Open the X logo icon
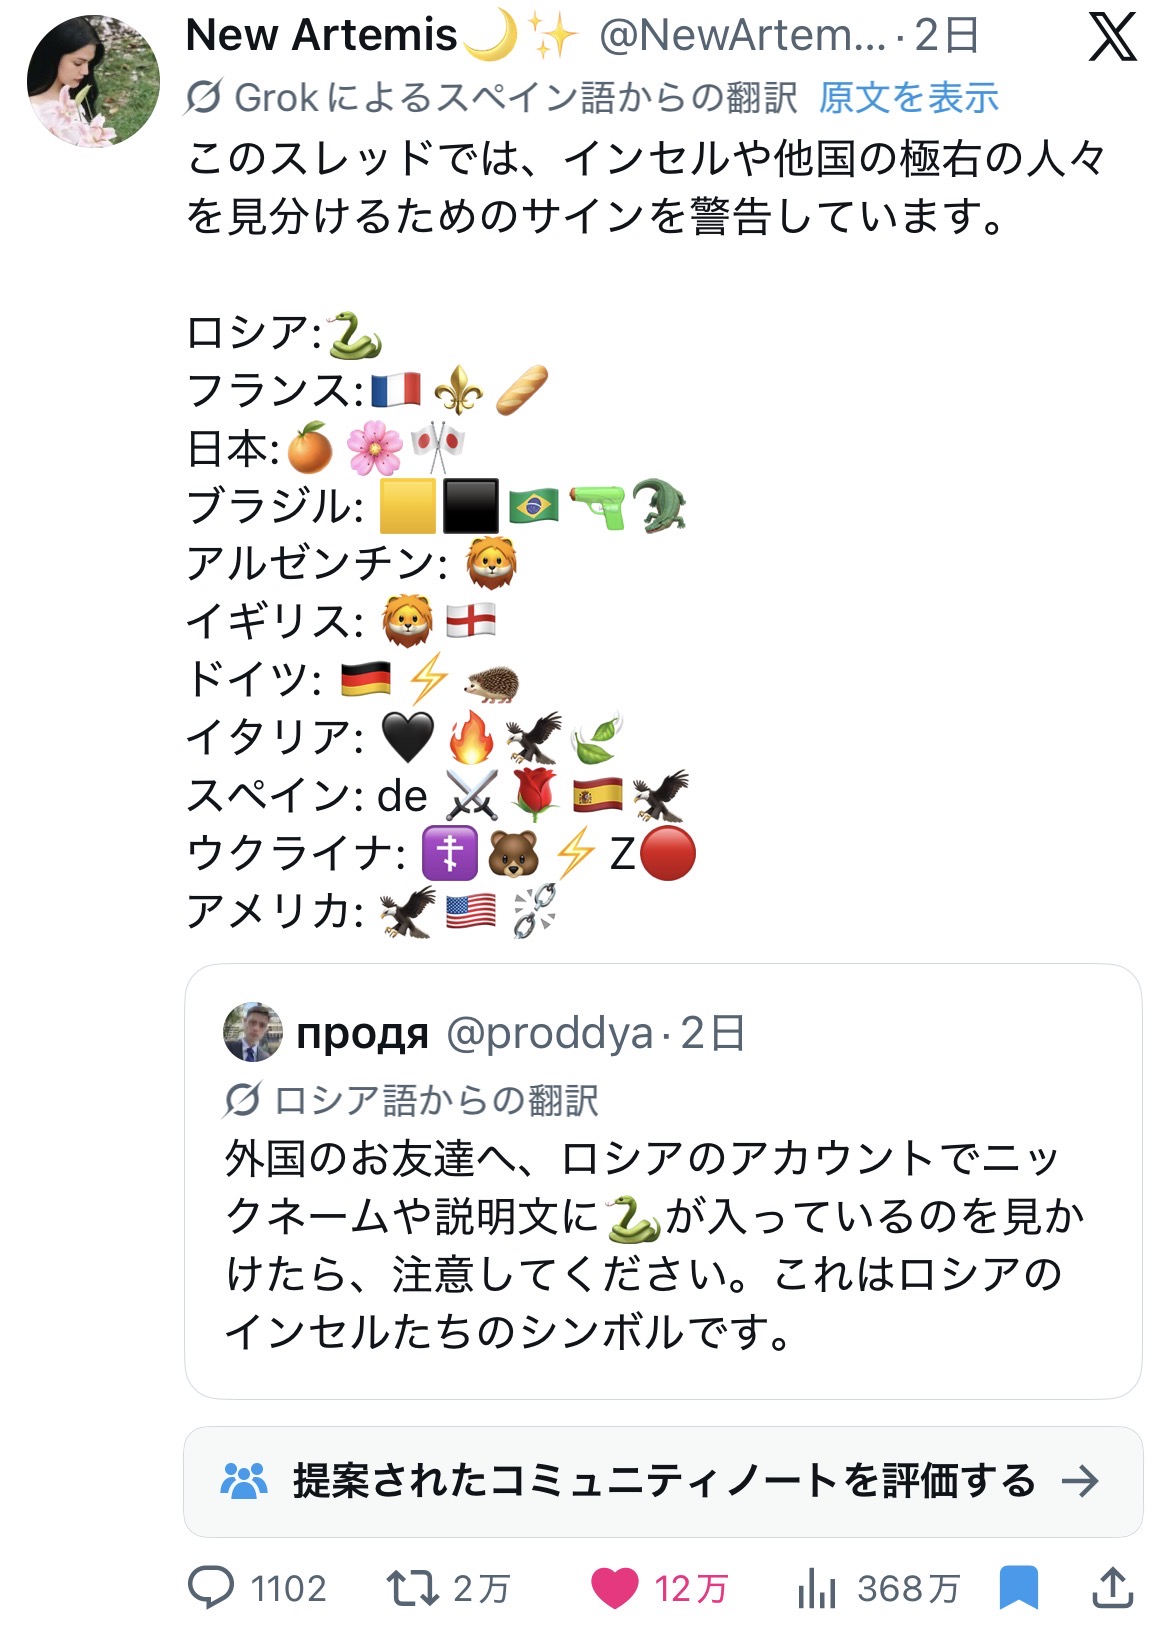 pyautogui.click(x=1112, y=38)
